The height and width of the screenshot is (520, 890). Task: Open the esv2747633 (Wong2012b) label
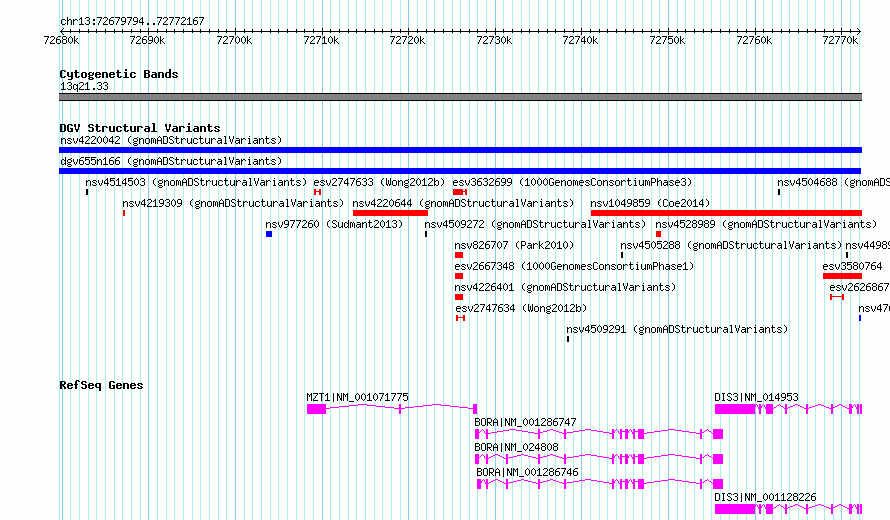click(379, 182)
